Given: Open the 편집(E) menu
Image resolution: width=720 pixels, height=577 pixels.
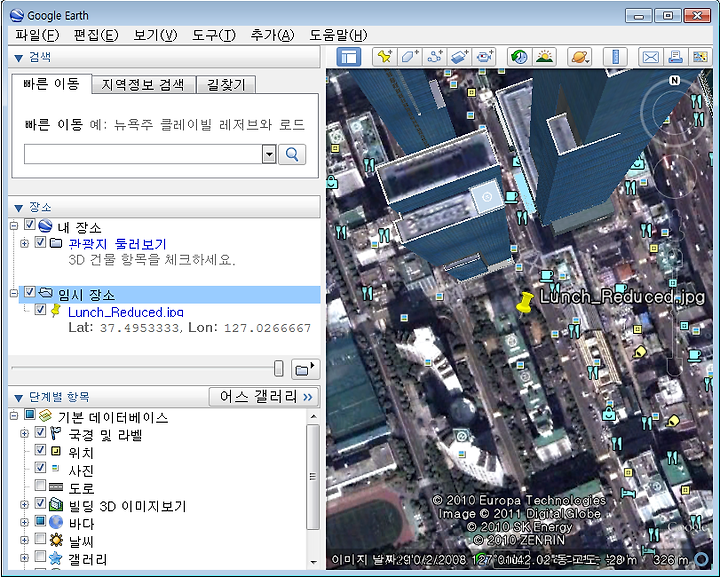Looking at the screenshot, I should click(96, 35).
